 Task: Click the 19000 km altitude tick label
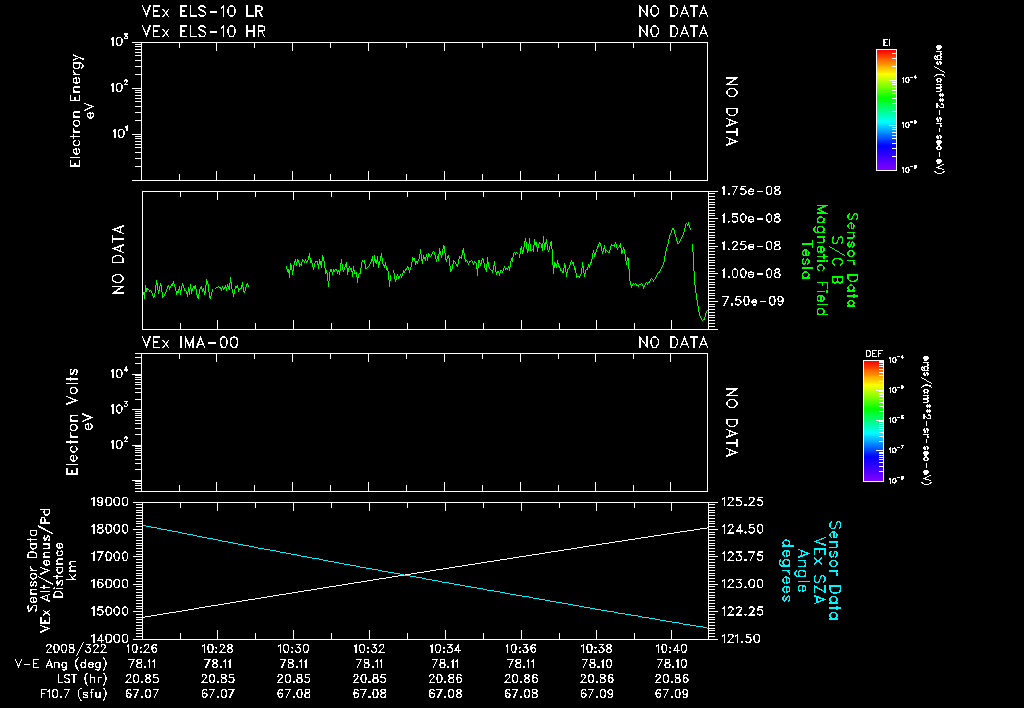(111, 501)
